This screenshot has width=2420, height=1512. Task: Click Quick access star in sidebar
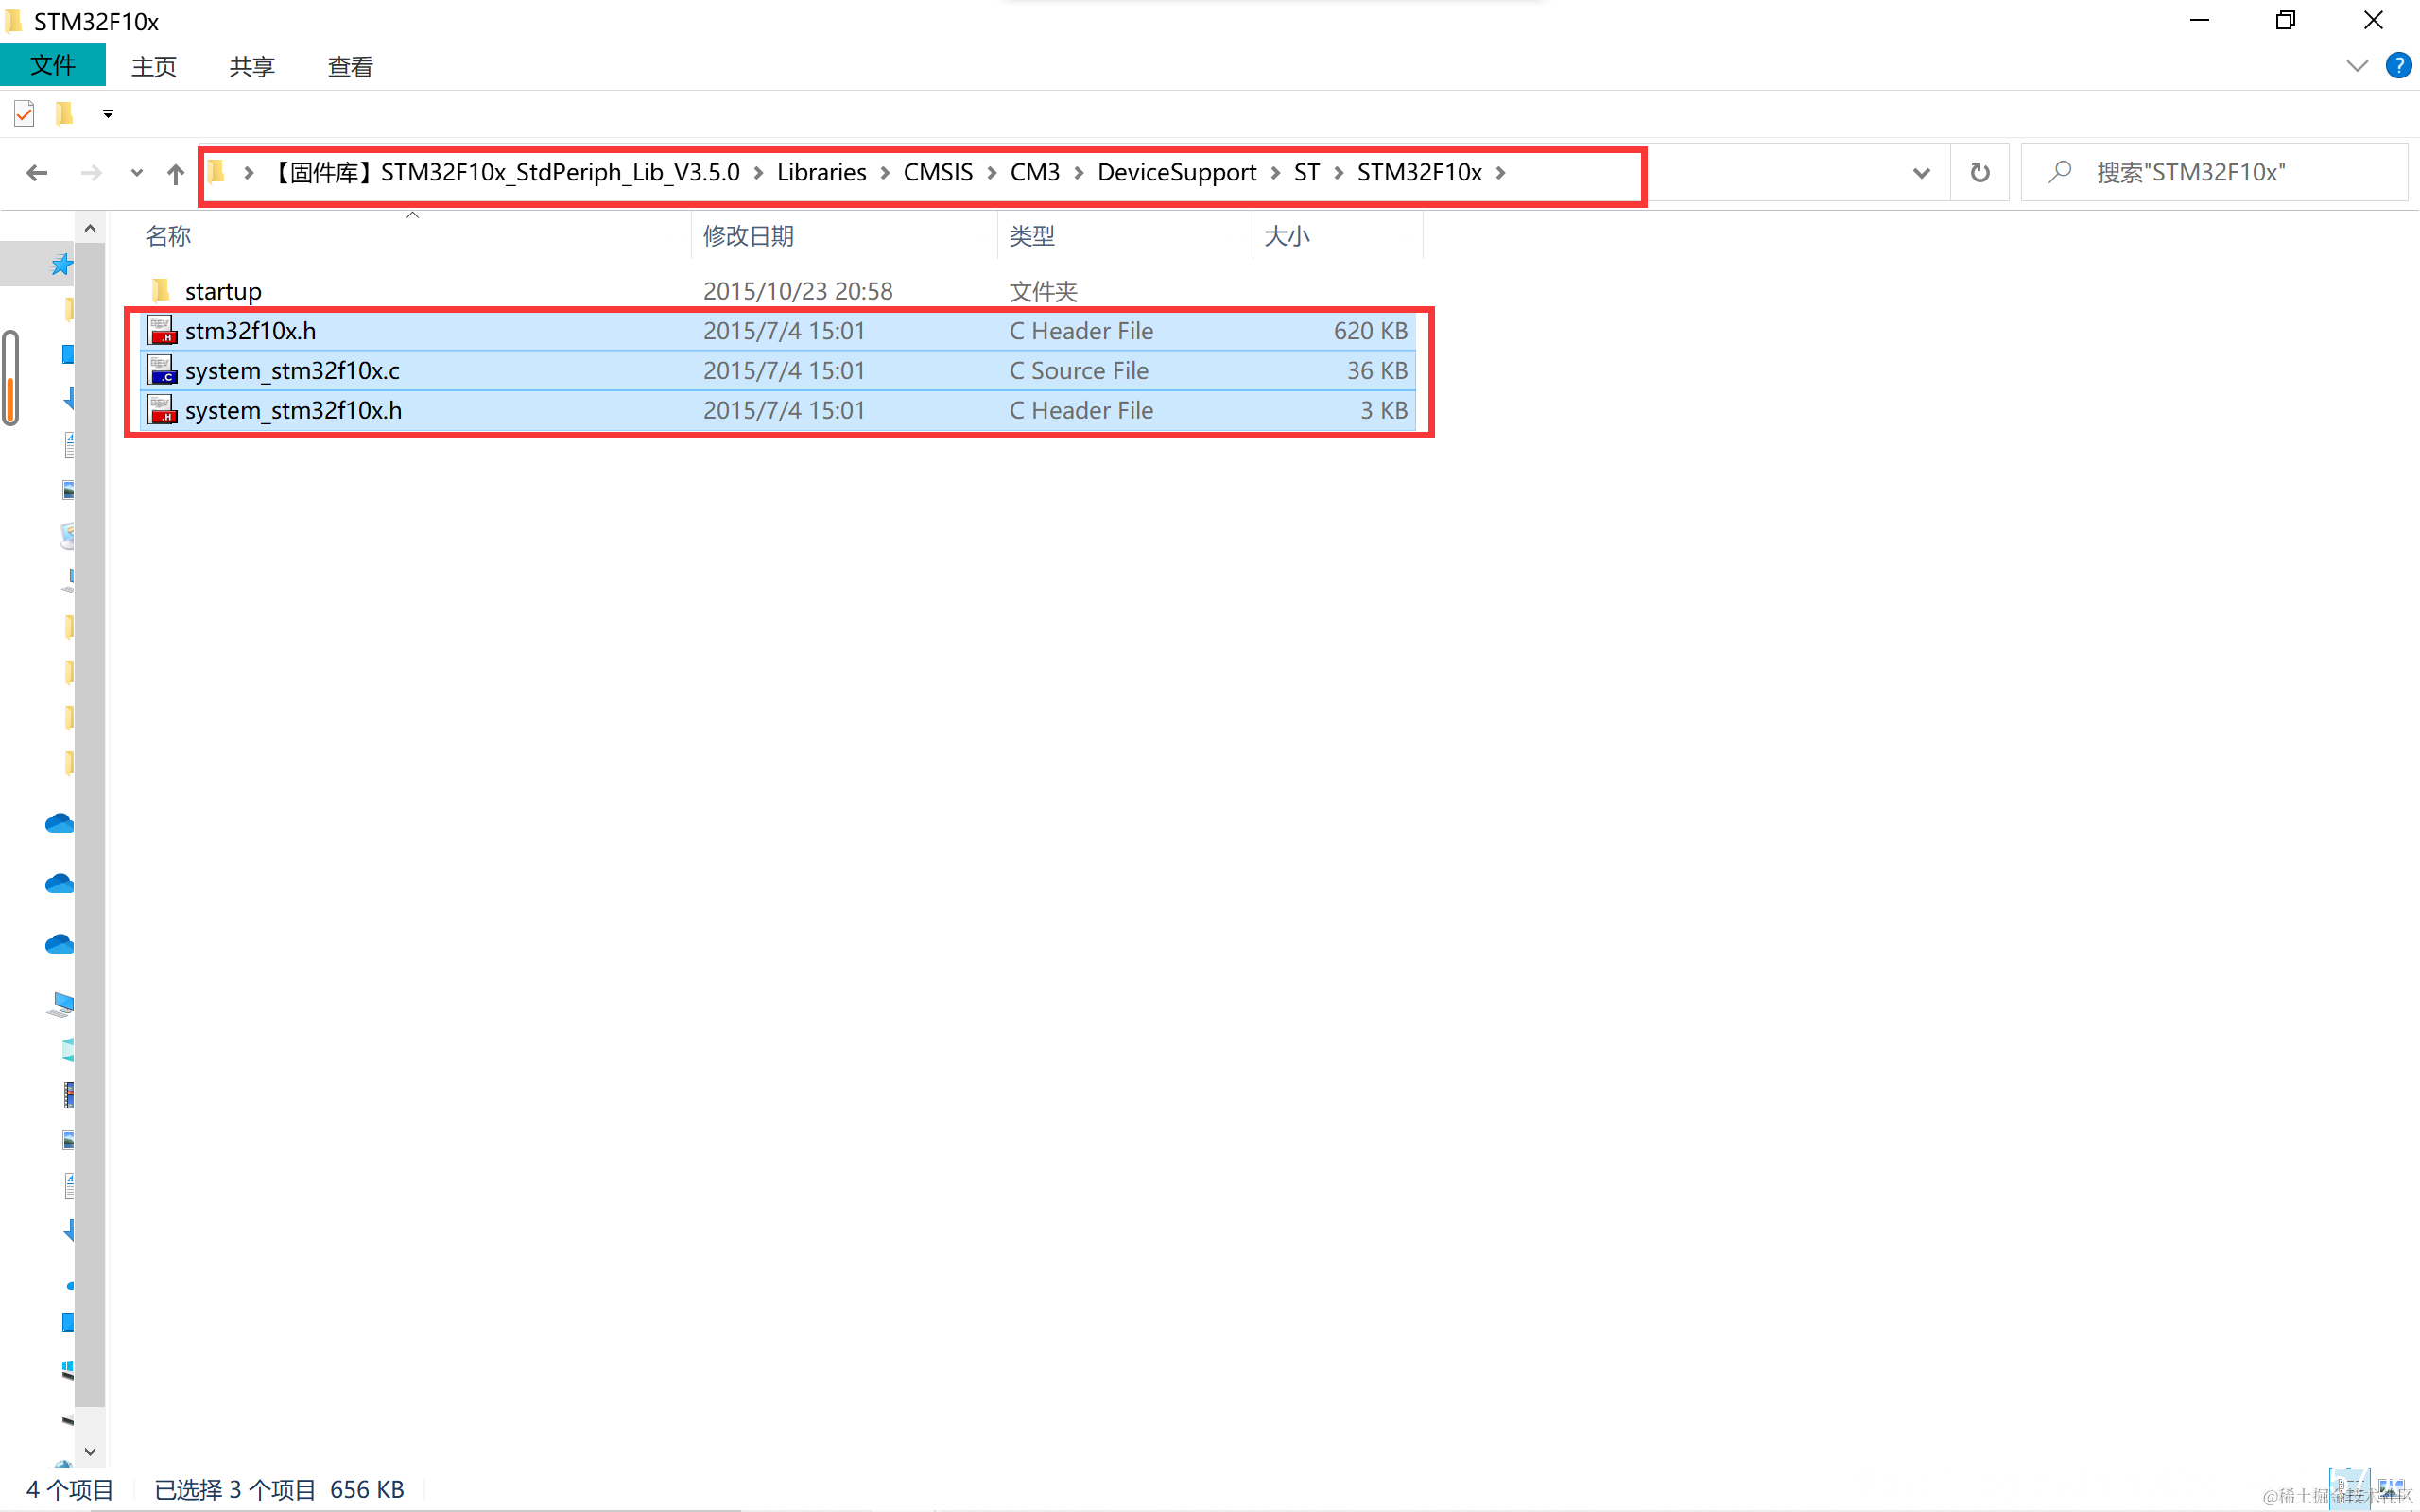(61, 265)
